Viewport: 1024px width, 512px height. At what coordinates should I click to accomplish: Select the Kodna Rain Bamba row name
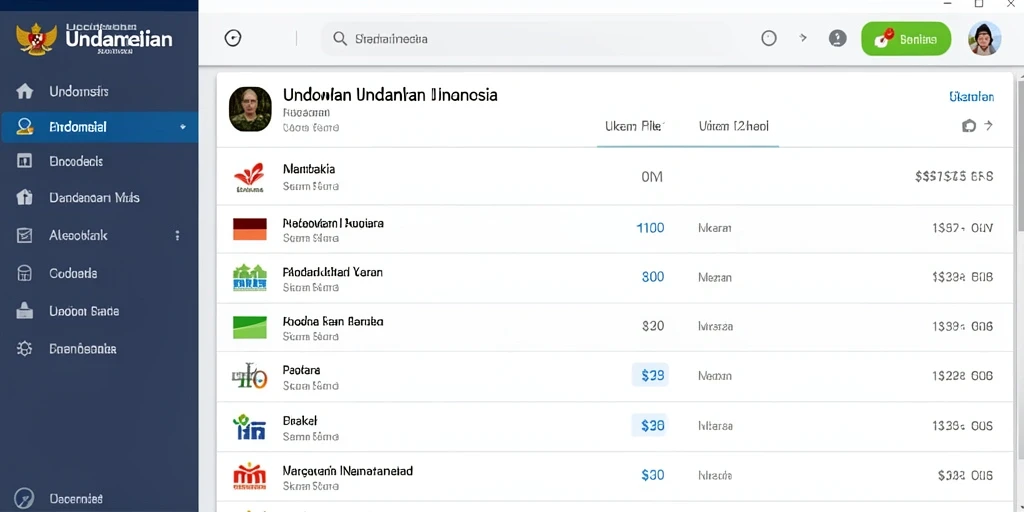(333, 321)
